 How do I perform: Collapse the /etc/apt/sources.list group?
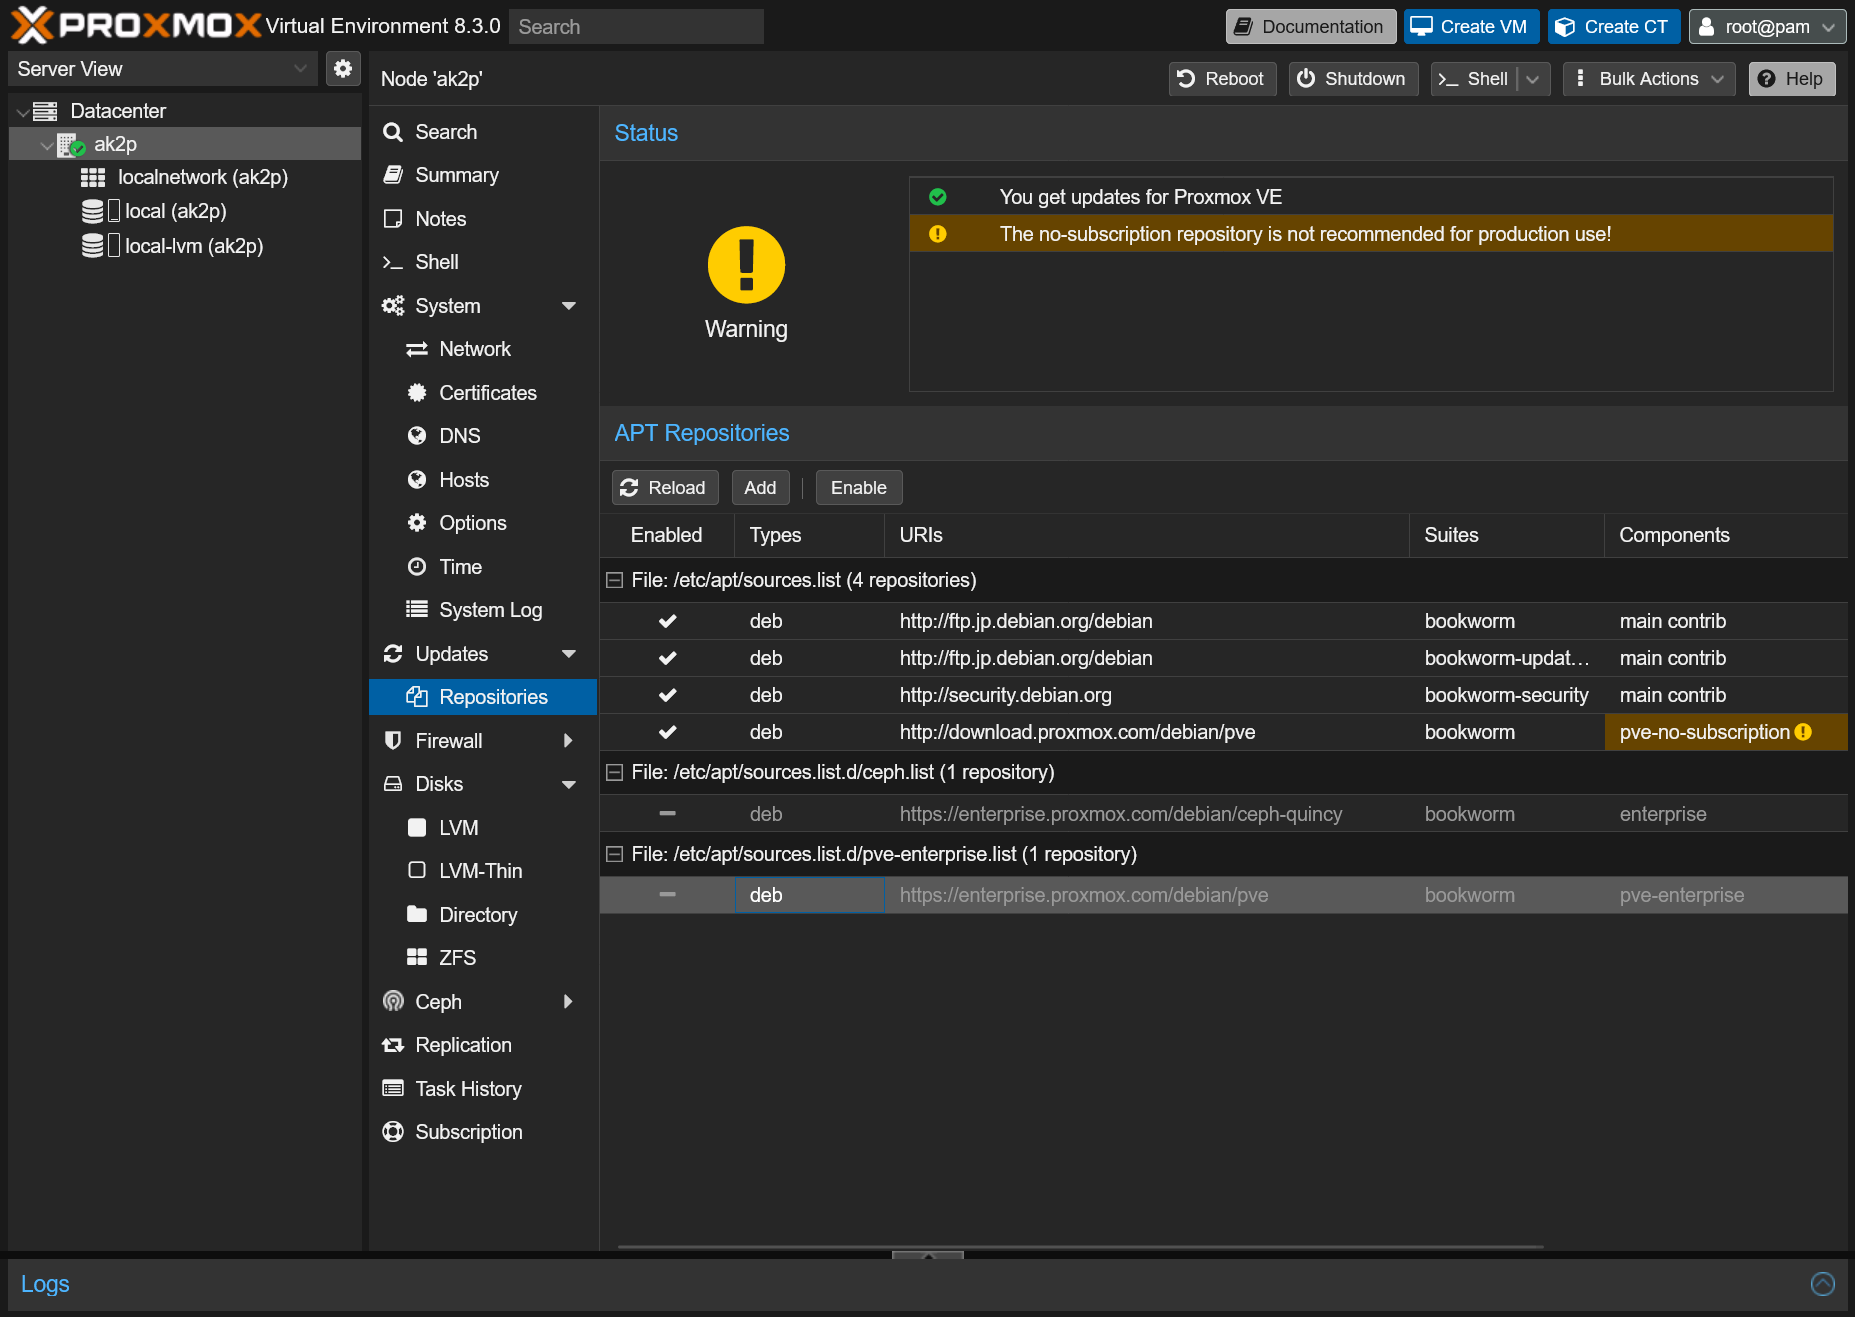click(x=615, y=580)
